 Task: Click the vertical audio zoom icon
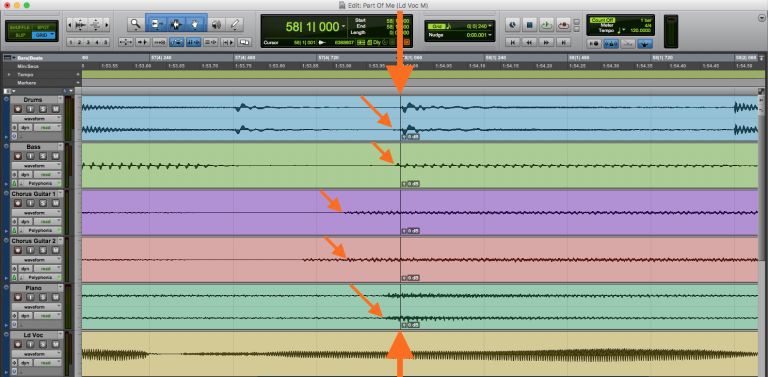tap(96, 24)
